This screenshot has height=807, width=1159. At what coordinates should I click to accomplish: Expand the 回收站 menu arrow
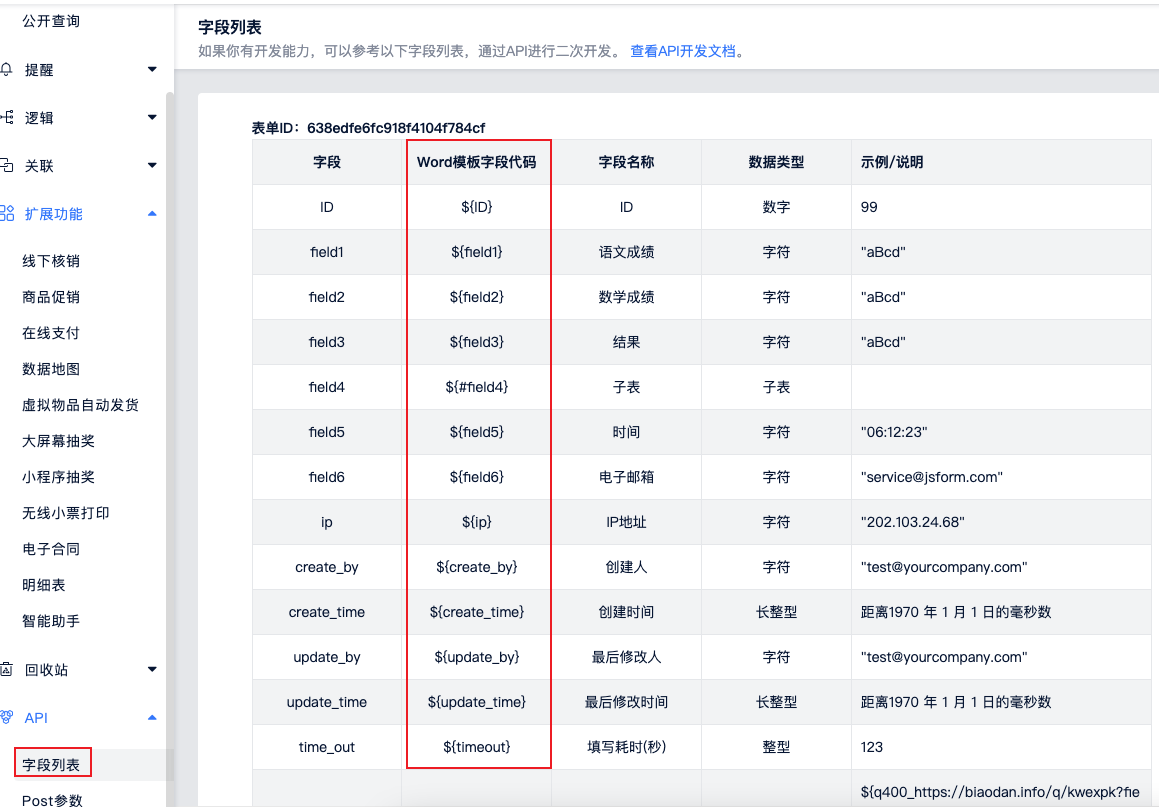click(x=152, y=669)
